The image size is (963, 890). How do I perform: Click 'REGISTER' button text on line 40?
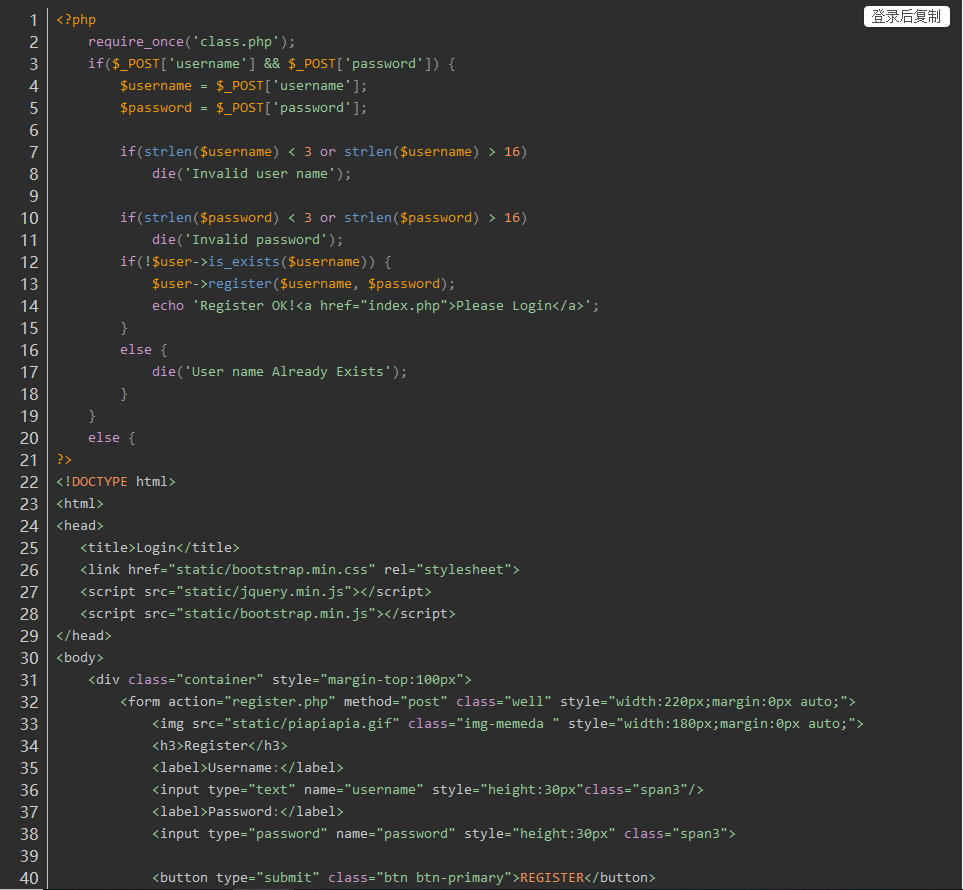[x=552, y=878]
